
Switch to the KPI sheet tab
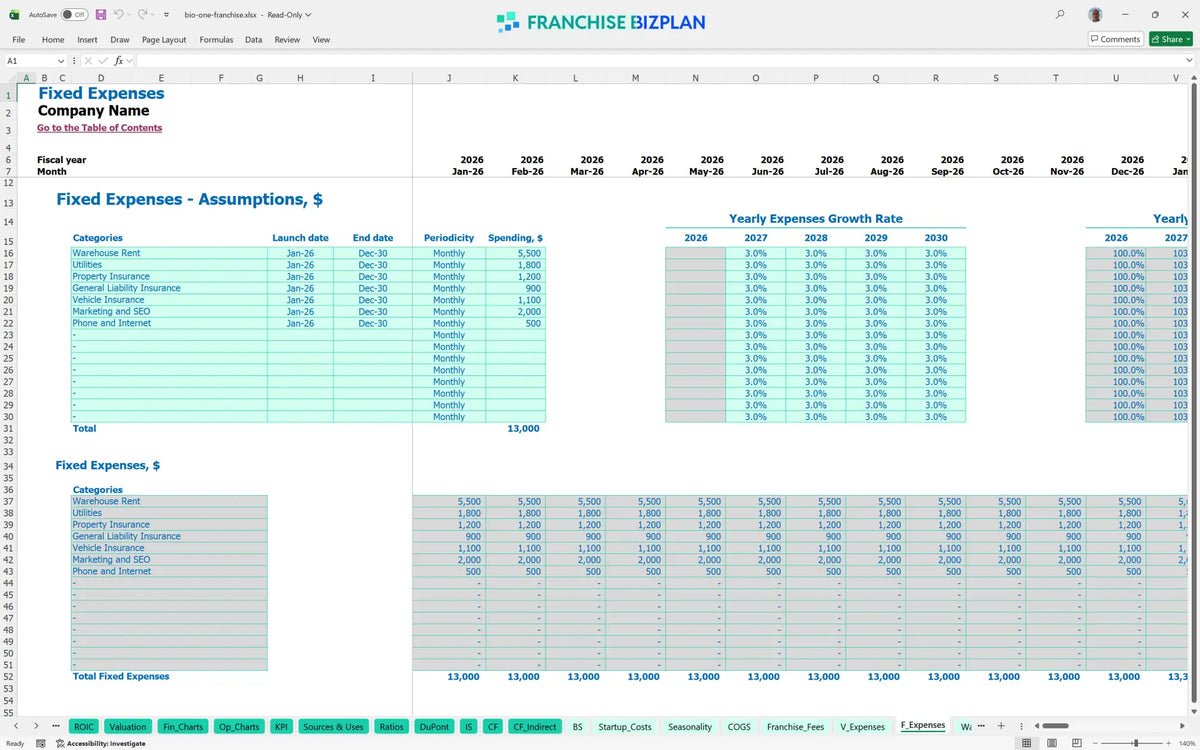282,727
